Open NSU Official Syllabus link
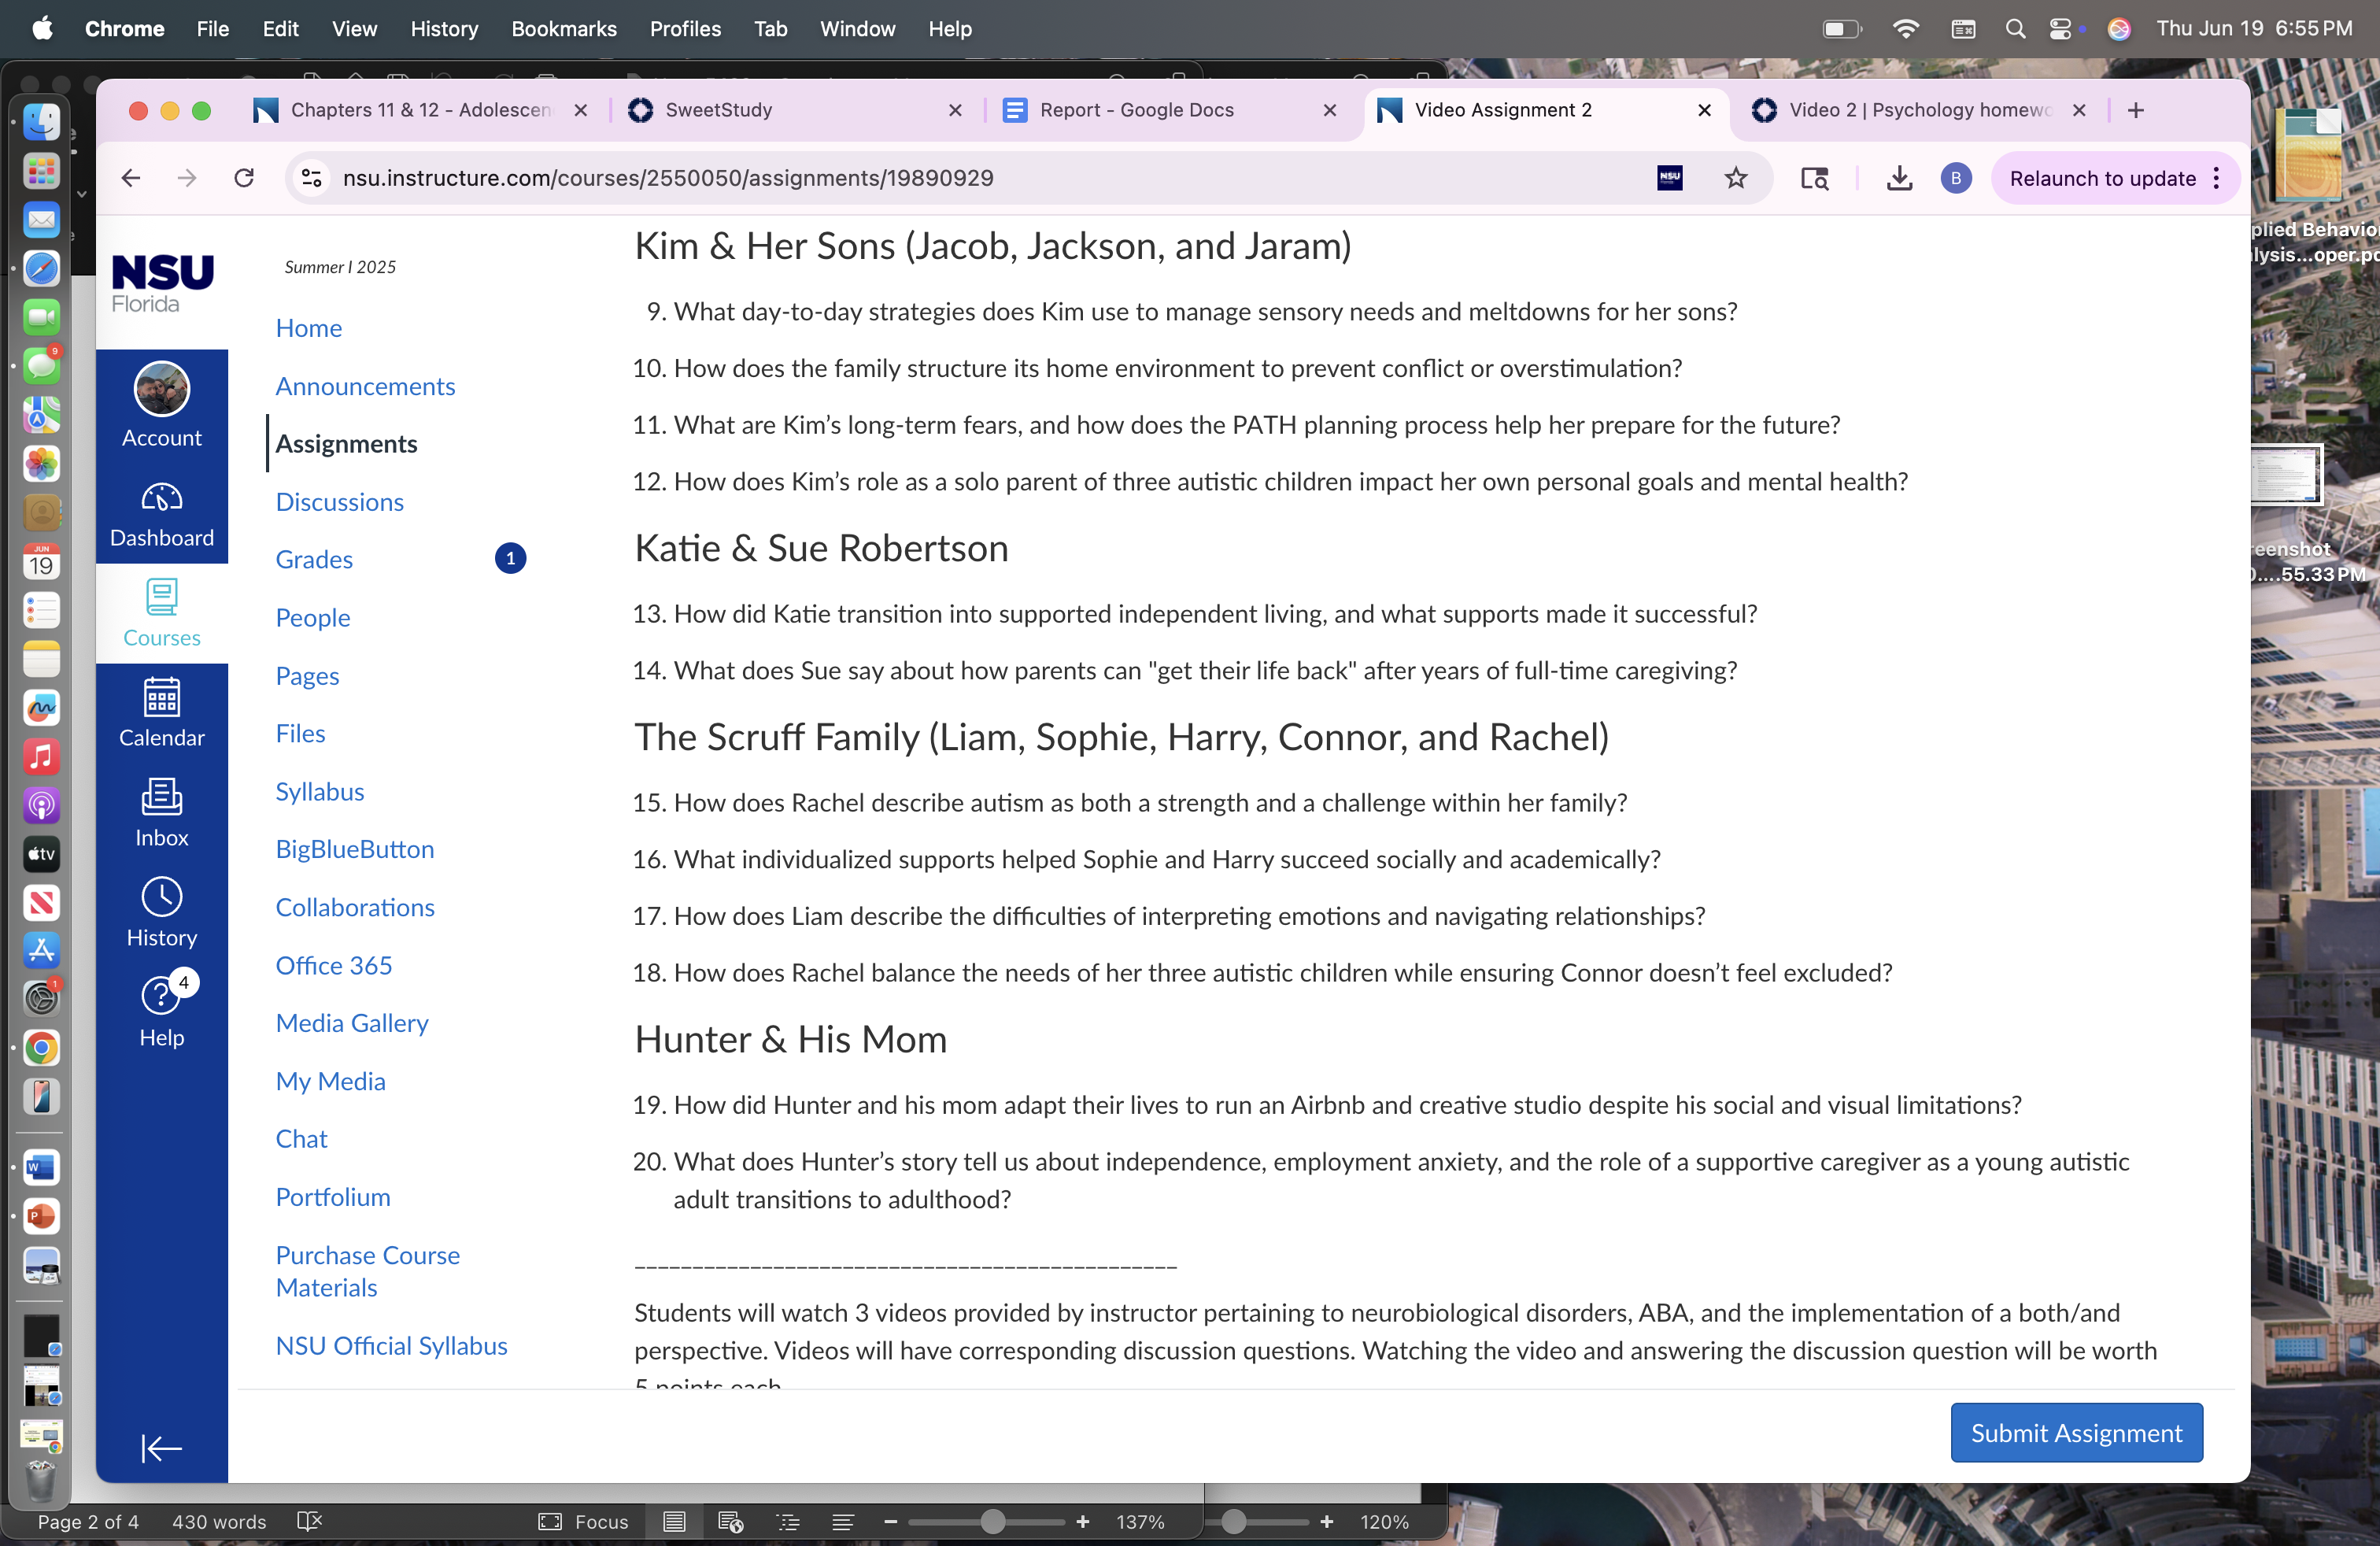The image size is (2380, 1546). (391, 1345)
